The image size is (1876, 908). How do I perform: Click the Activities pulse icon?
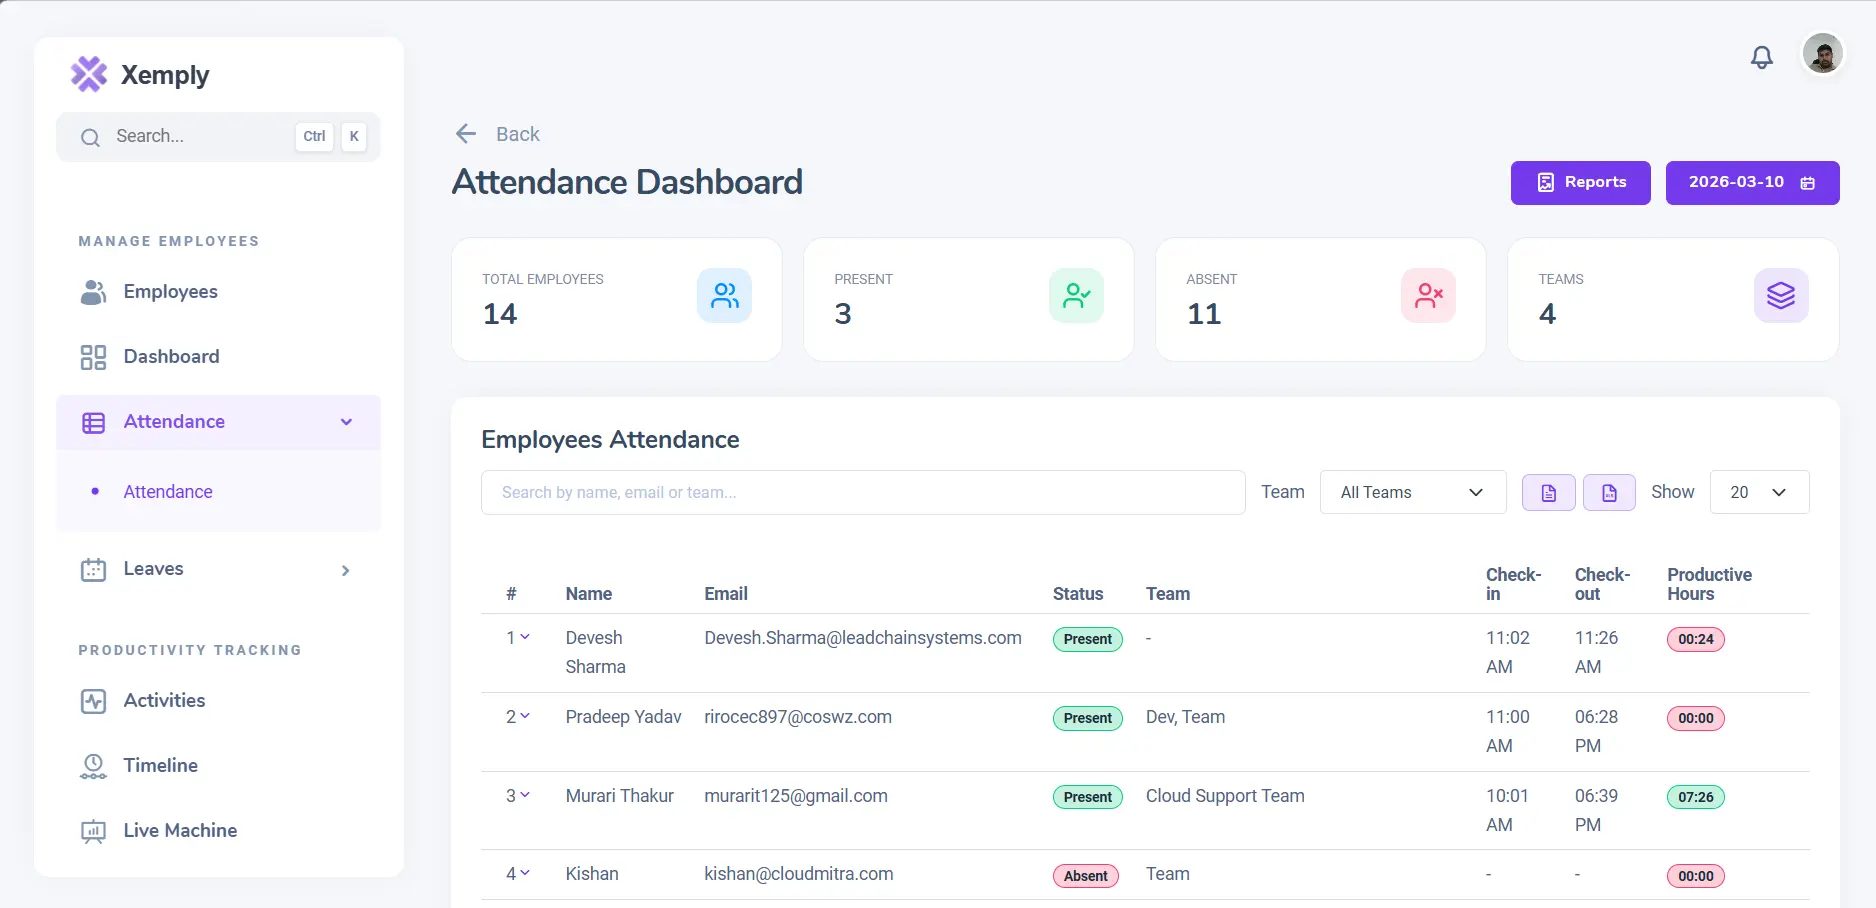point(93,701)
